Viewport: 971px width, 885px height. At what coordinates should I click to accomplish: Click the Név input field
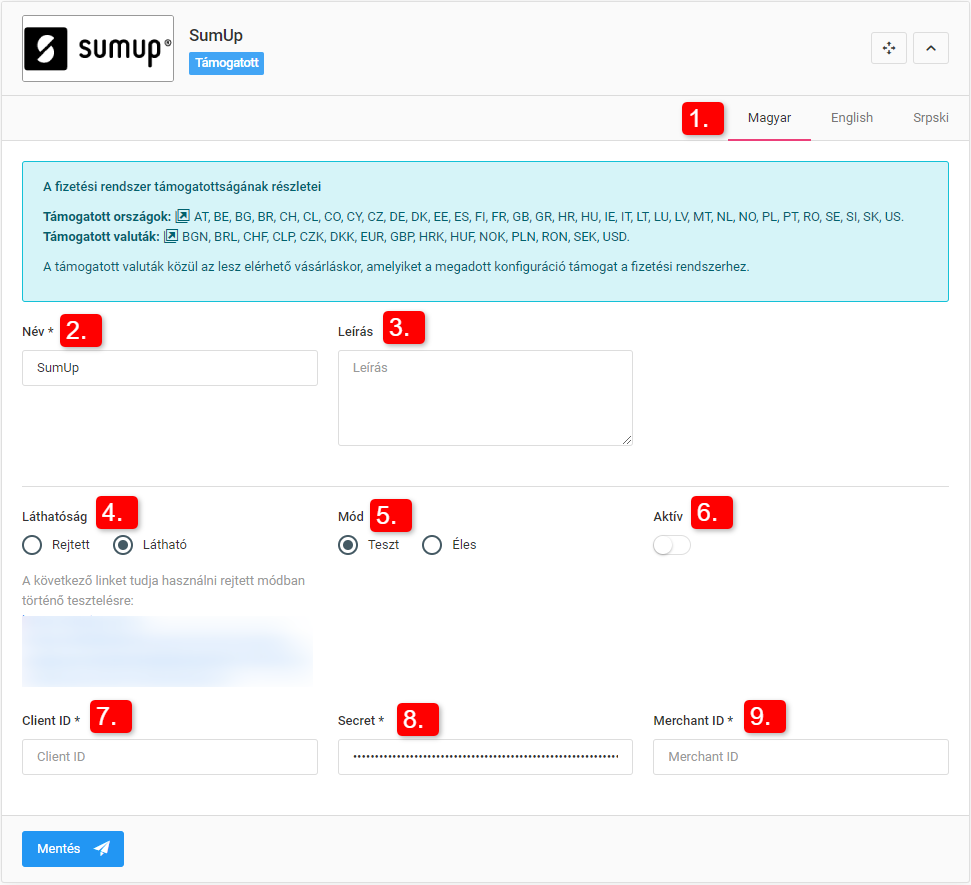pos(170,368)
